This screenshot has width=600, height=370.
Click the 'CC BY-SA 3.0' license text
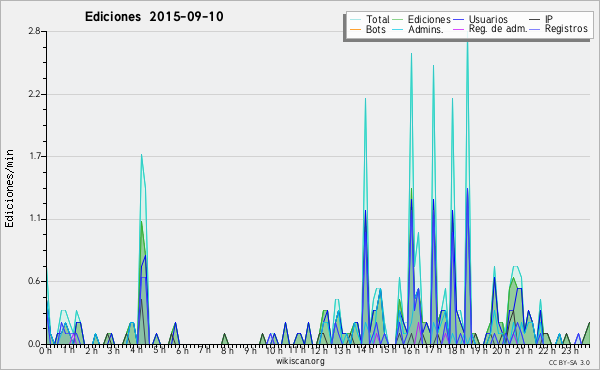click(569, 363)
